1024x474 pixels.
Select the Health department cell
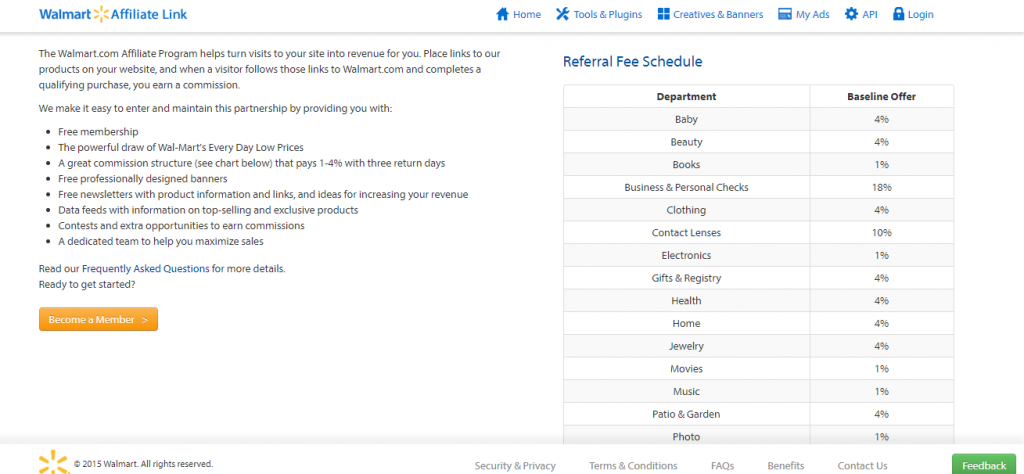click(x=686, y=301)
